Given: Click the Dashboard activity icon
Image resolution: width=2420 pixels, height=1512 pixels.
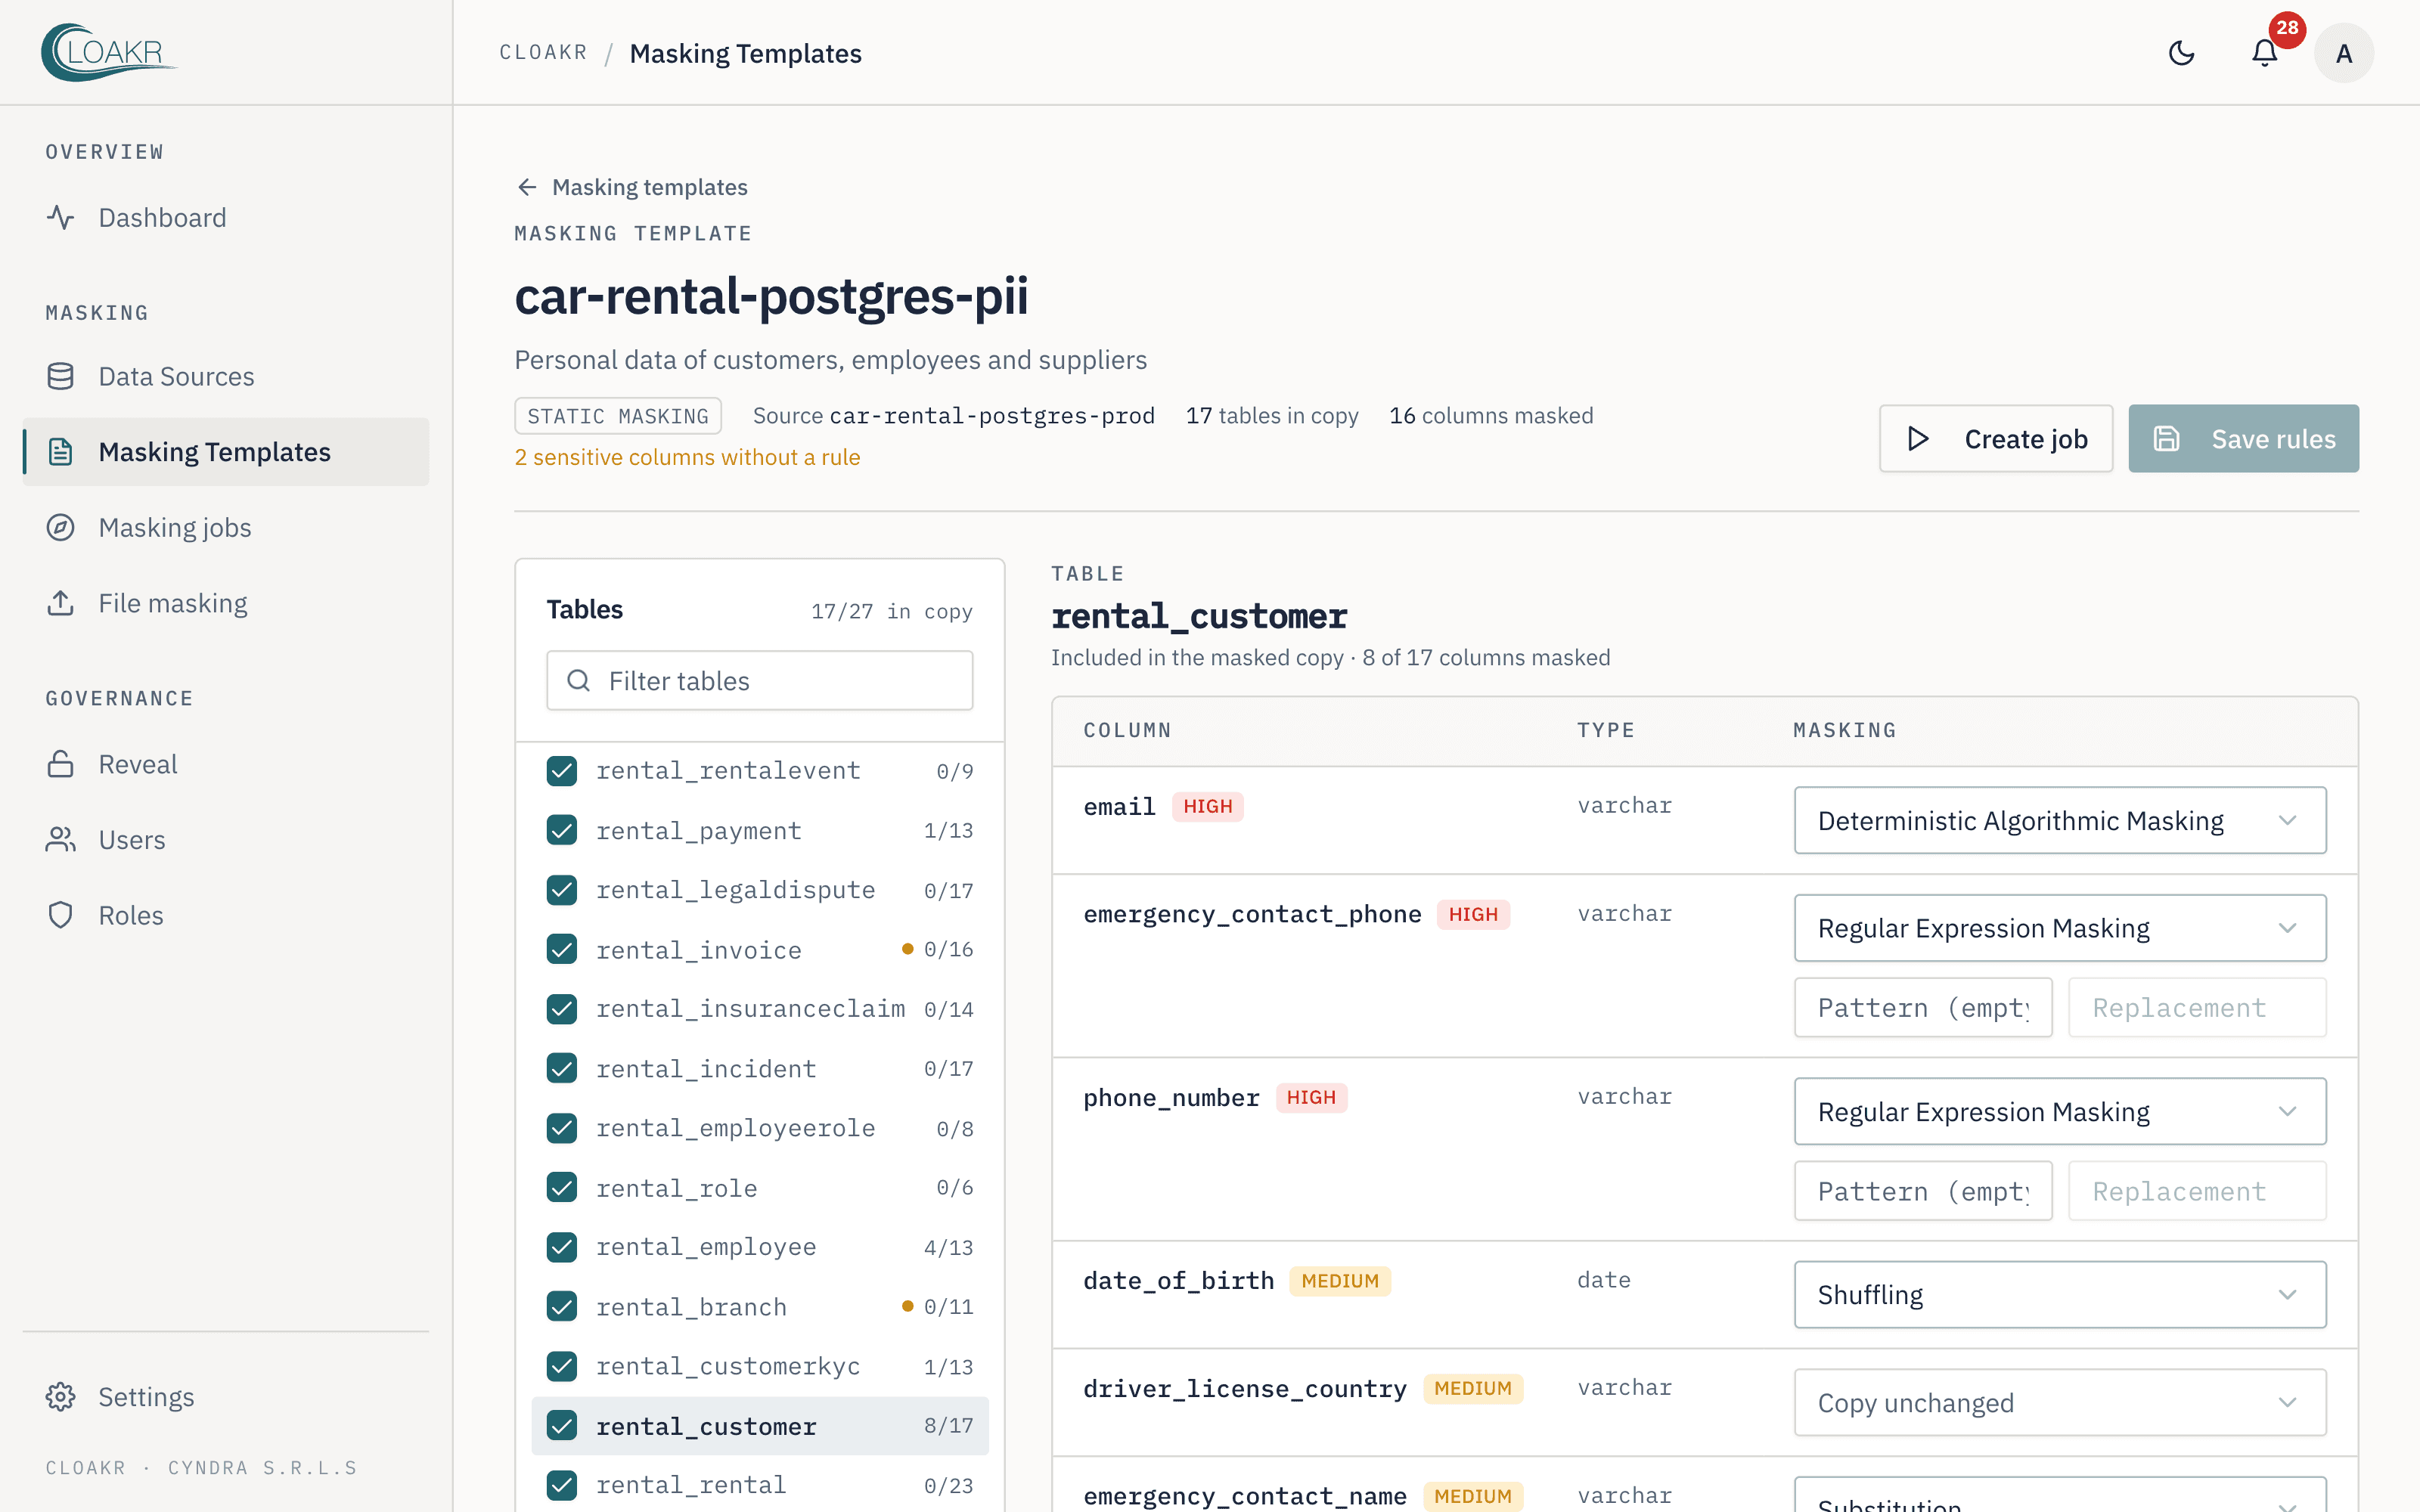Looking at the screenshot, I should click(x=61, y=217).
